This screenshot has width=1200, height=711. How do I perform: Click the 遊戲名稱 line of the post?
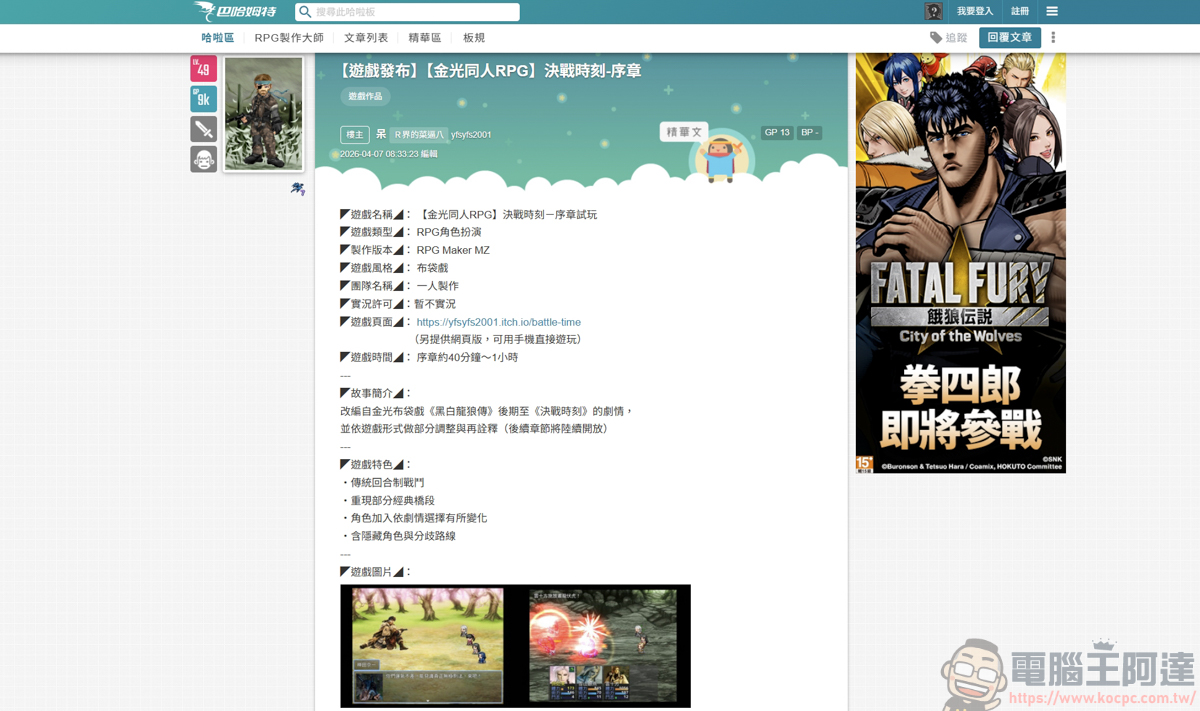coord(468,215)
